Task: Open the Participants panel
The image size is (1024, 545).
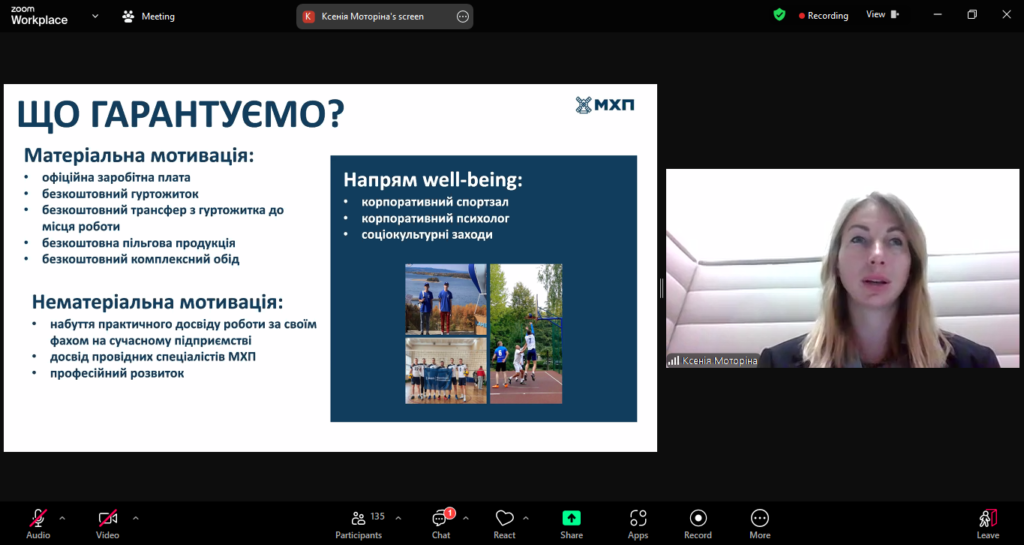Action: point(358,523)
